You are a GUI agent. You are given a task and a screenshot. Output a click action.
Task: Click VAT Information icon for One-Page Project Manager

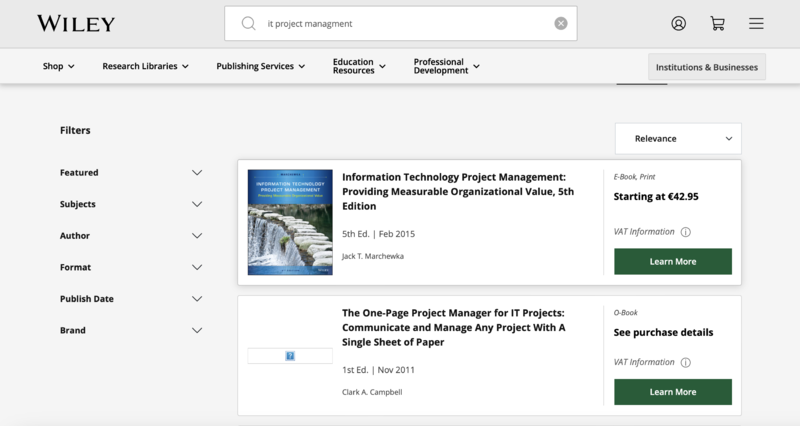(685, 362)
